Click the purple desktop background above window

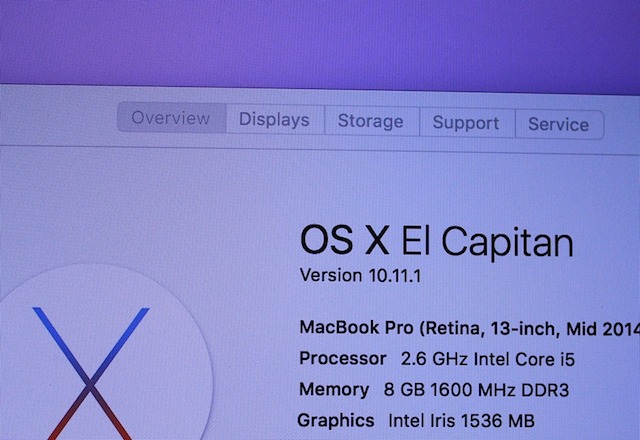(320, 41)
